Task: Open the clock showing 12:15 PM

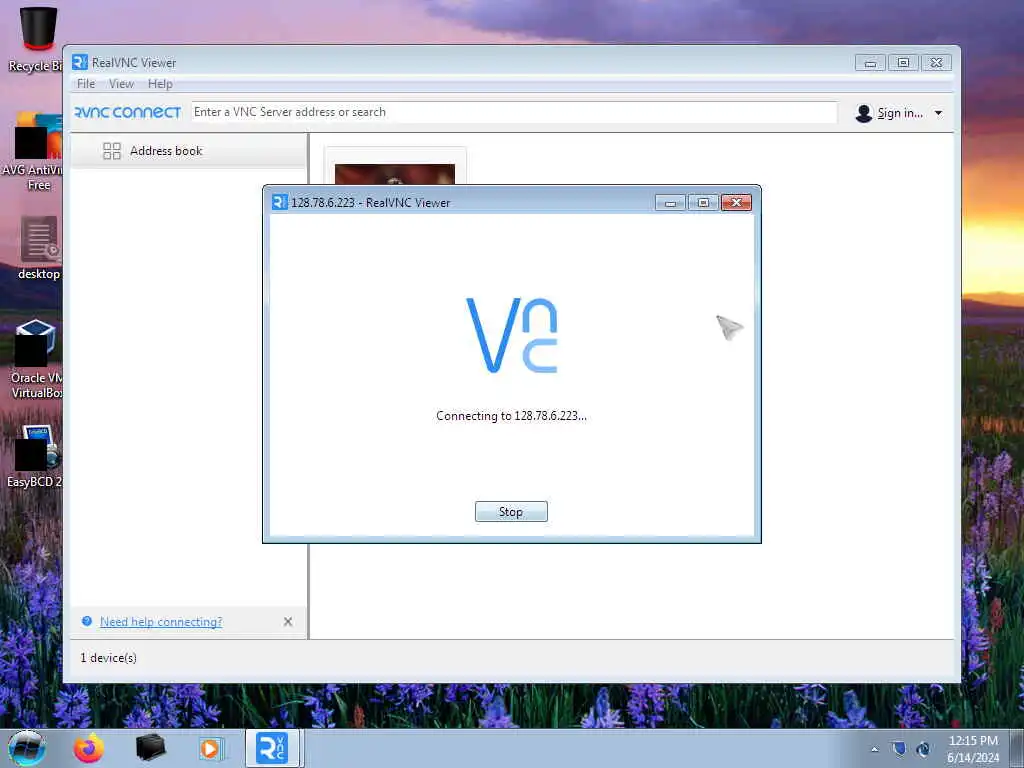Action: click(x=973, y=749)
